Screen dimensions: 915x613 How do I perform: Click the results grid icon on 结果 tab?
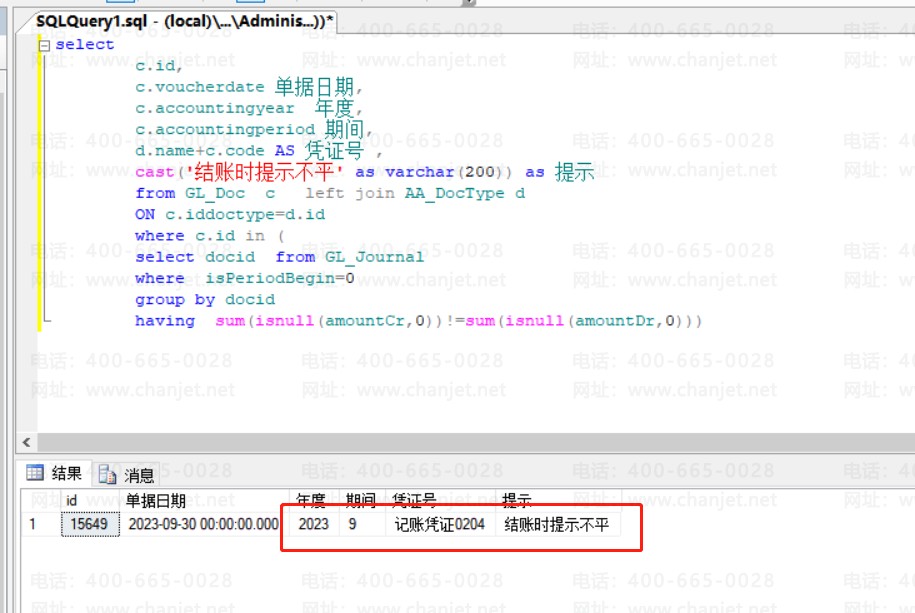[35, 472]
